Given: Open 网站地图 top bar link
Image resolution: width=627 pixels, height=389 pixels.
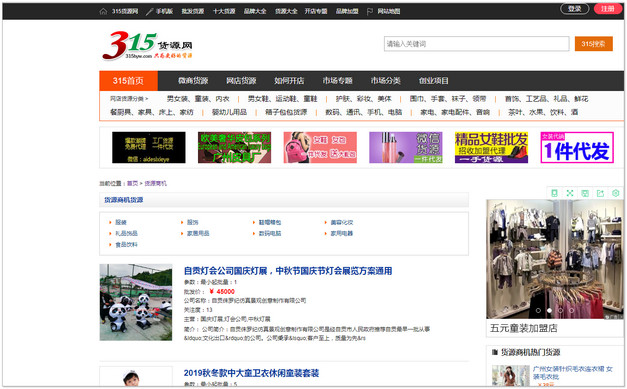Looking at the screenshot, I should point(389,11).
